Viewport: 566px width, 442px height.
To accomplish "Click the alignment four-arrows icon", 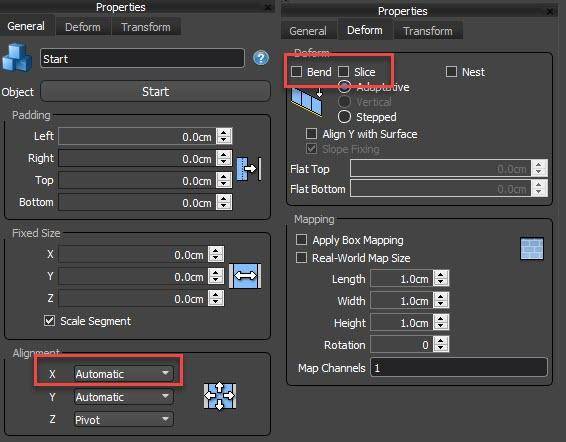I will coord(219,396).
